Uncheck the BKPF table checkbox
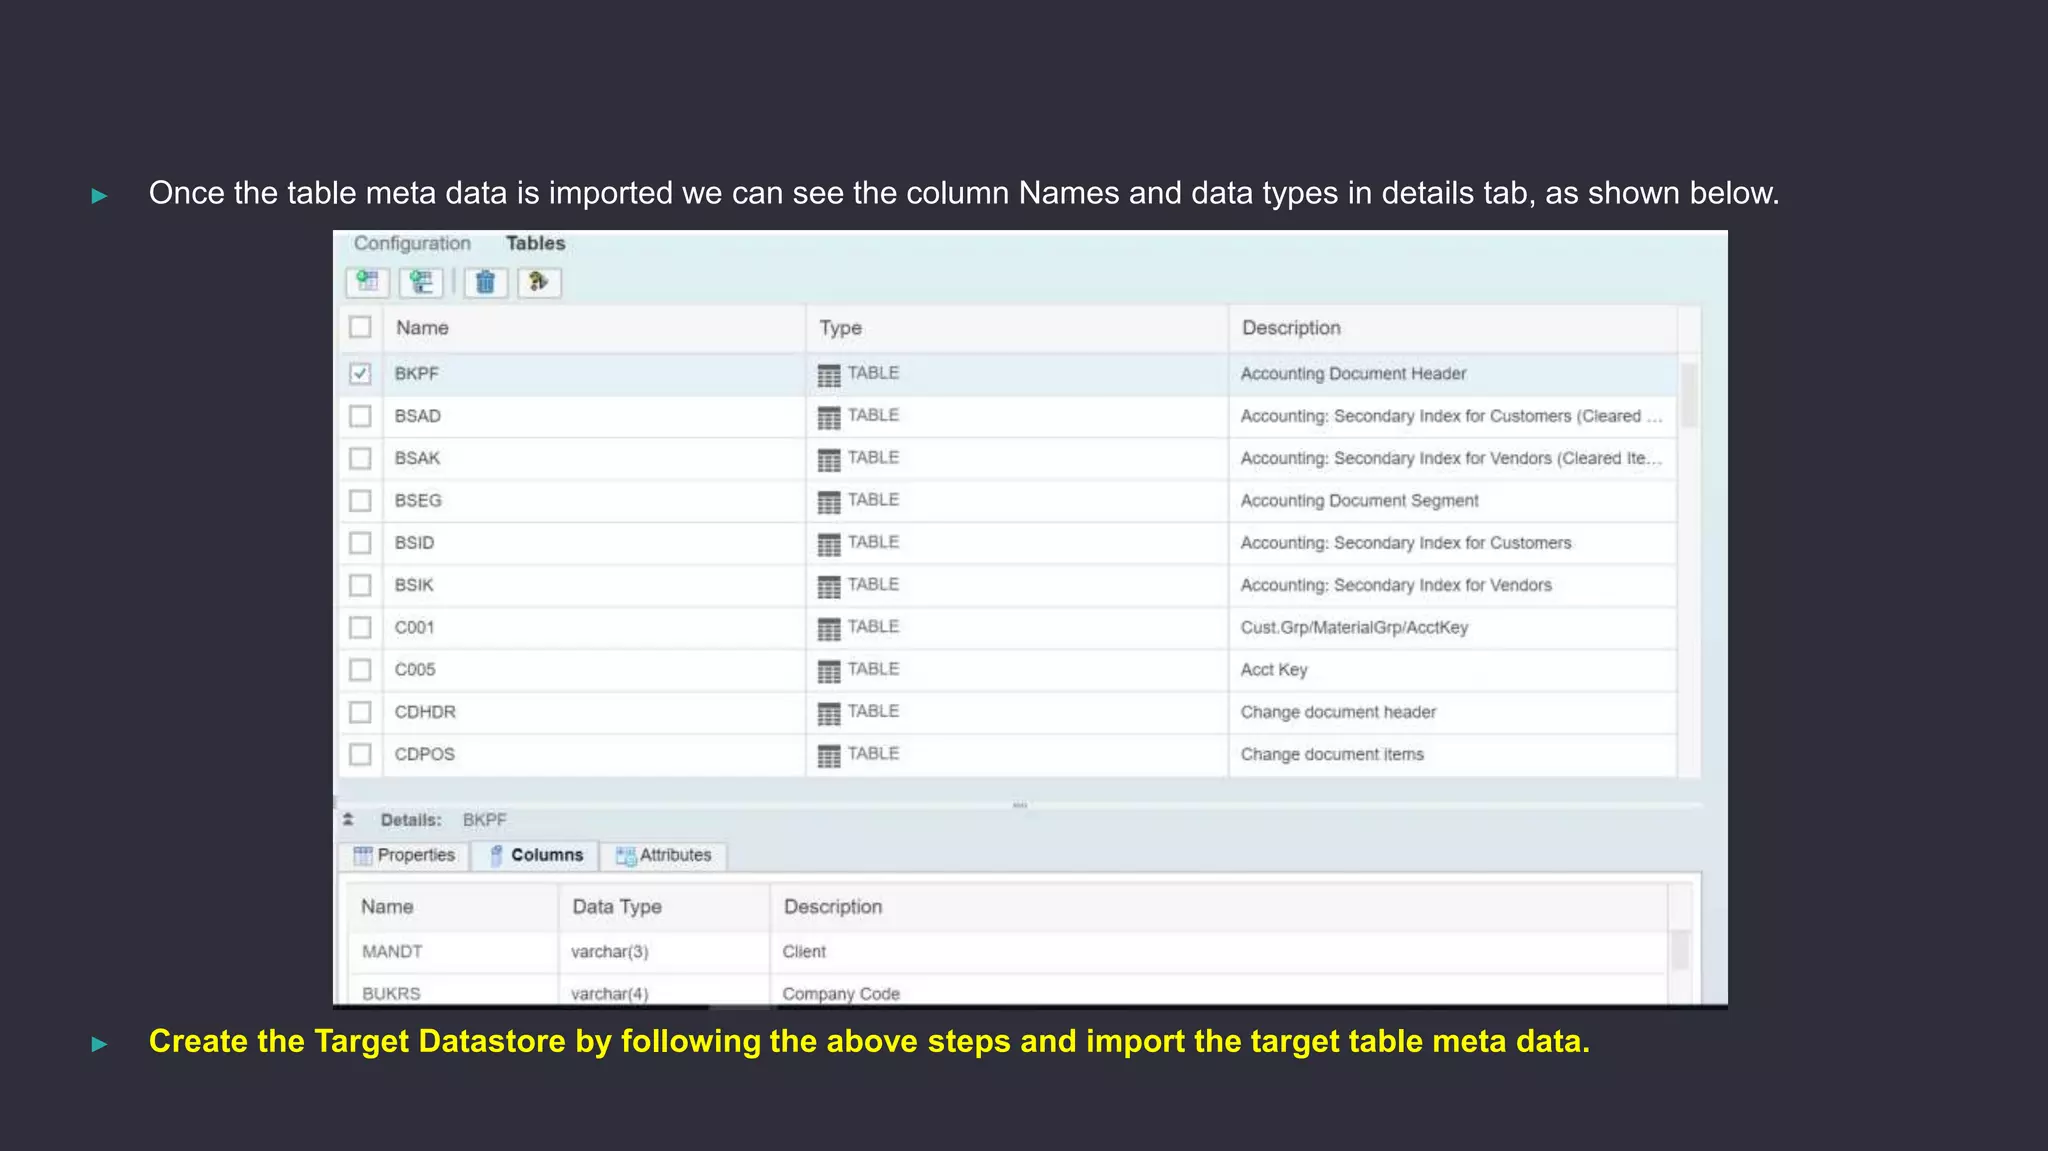This screenshot has height=1151, width=2048. (360, 374)
